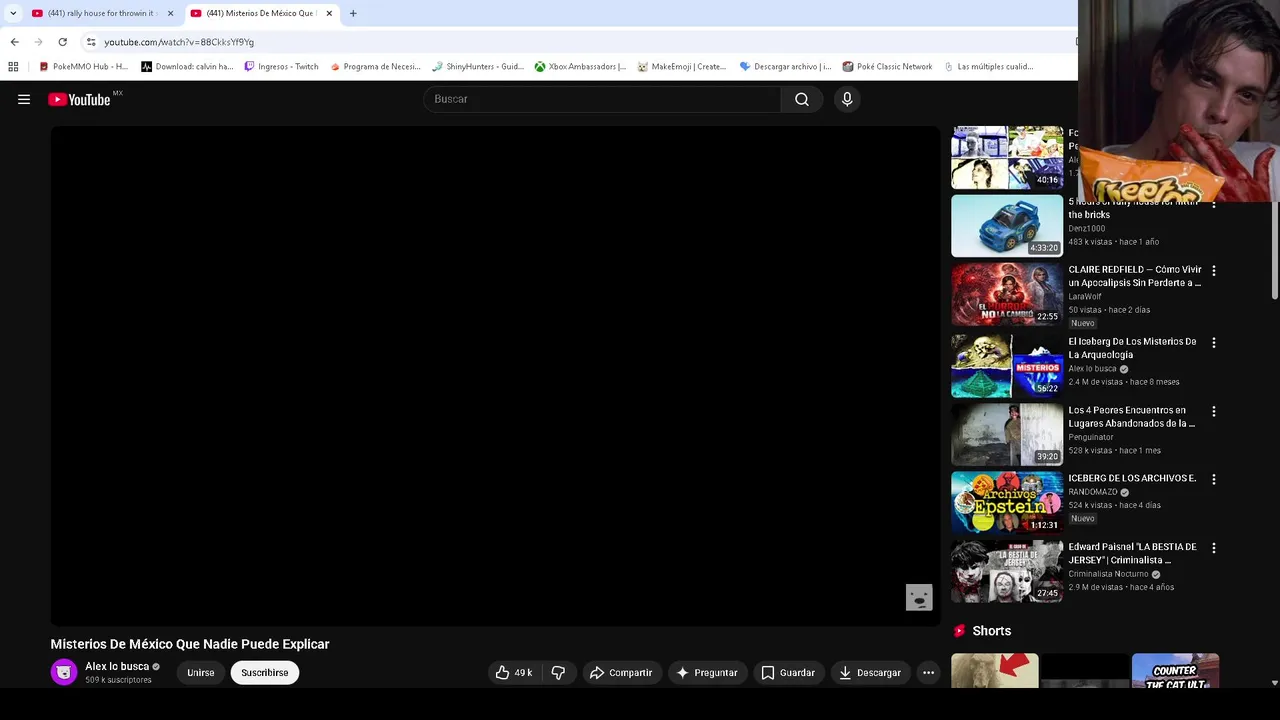This screenshot has width=1280, height=720.
Task: Open the Chrome apps grid shortcut
Action: tap(13, 67)
